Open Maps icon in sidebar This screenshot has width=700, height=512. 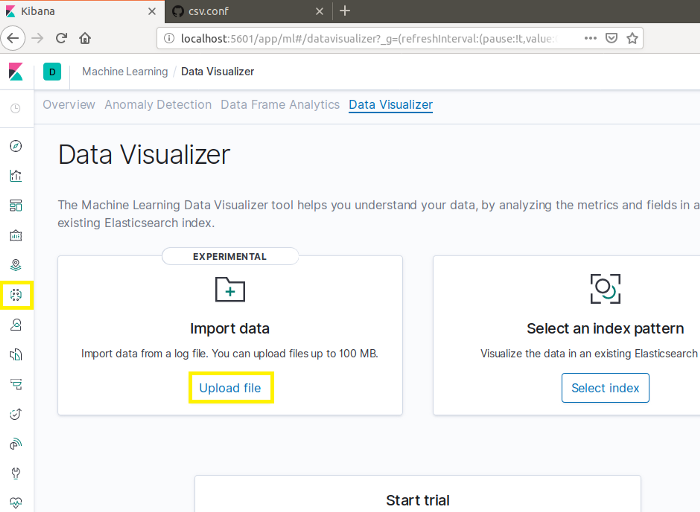tap(16, 265)
